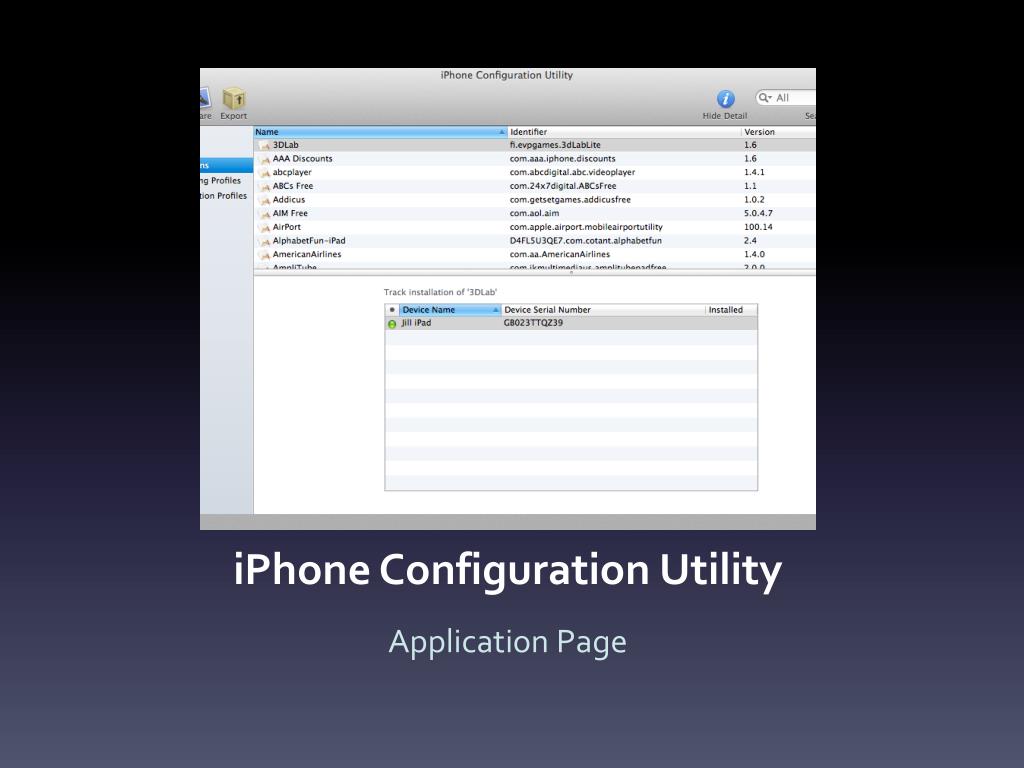Sort by Installed column header
Viewport: 1024px width, 768px height.
click(x=731, y=310)
